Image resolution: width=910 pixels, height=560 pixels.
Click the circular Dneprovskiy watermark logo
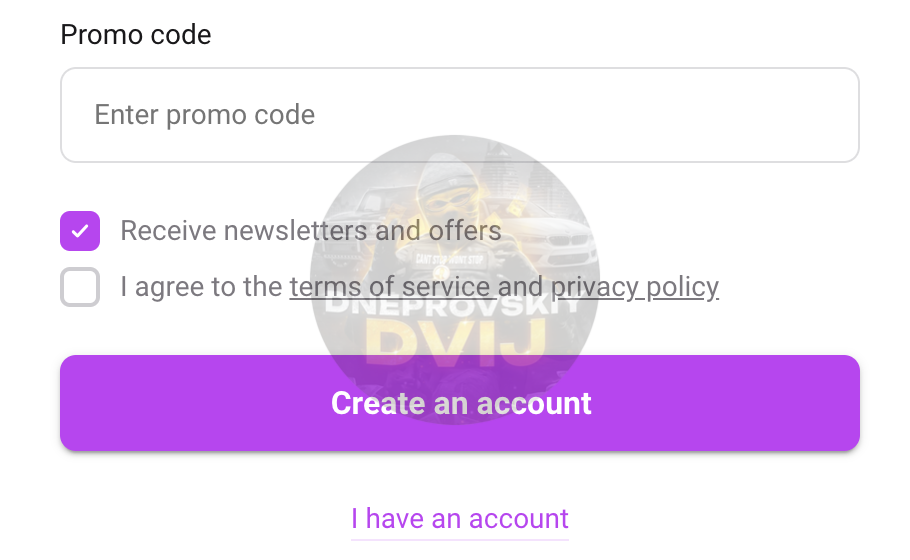click(x=455, y=280)
